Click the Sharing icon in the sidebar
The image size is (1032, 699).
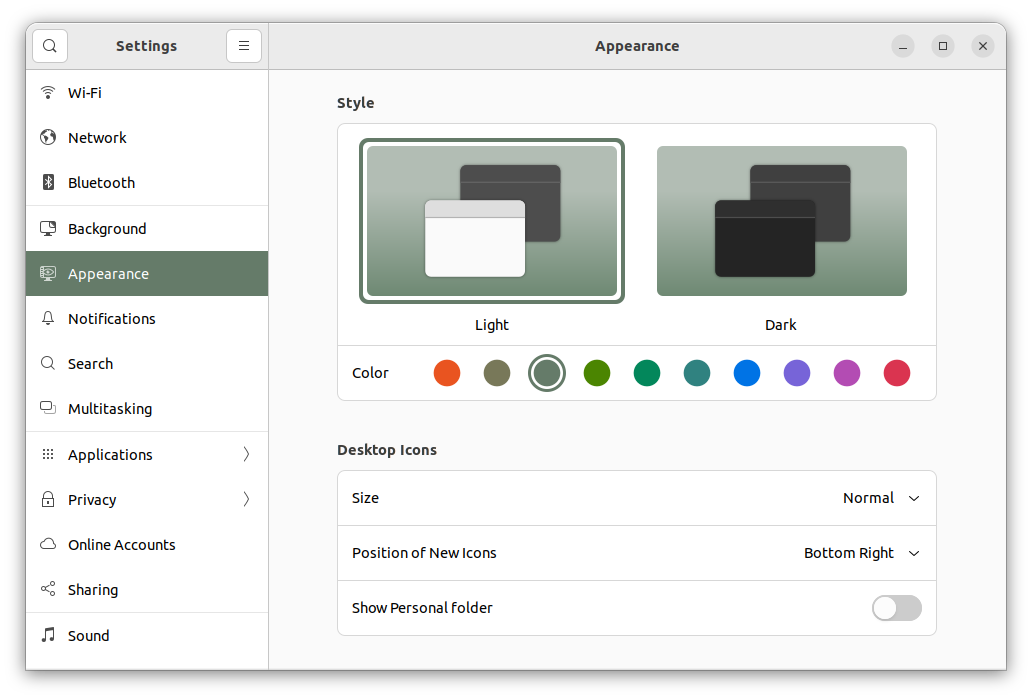pyautogui.click(x=48, y=590)
